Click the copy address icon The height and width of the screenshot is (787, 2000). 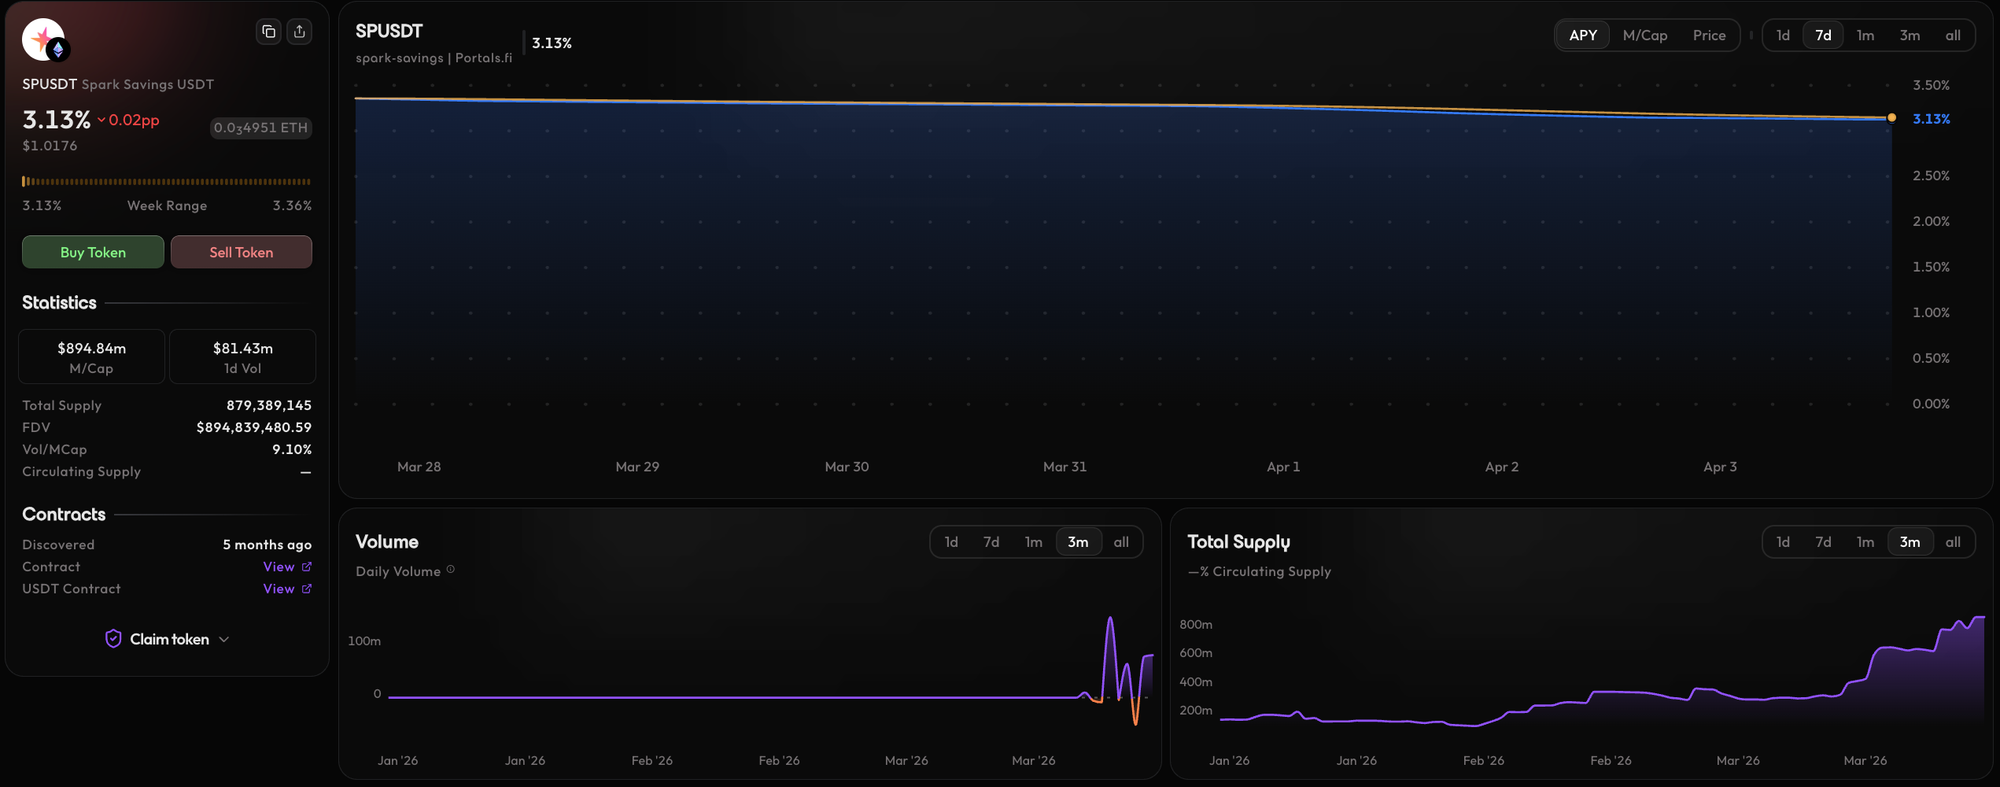(268, 32)
